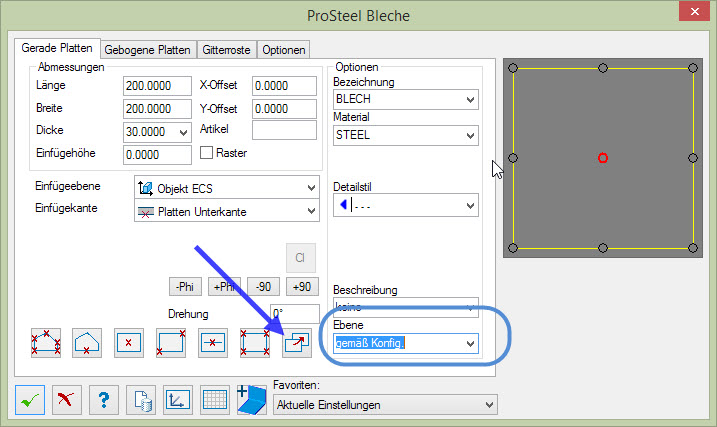Close the ProSteel Bleche dialog
Viewport: 717px width, 427px height.
pos(694,11)
